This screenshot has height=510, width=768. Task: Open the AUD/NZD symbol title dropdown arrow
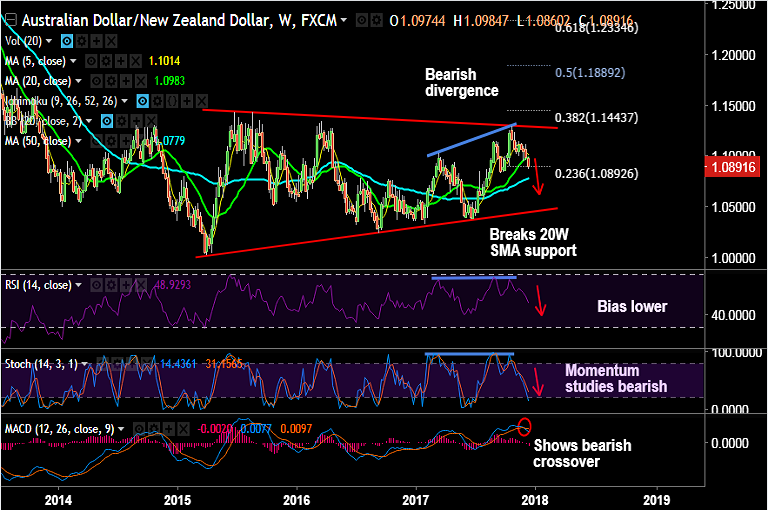[x=344, y=20]
